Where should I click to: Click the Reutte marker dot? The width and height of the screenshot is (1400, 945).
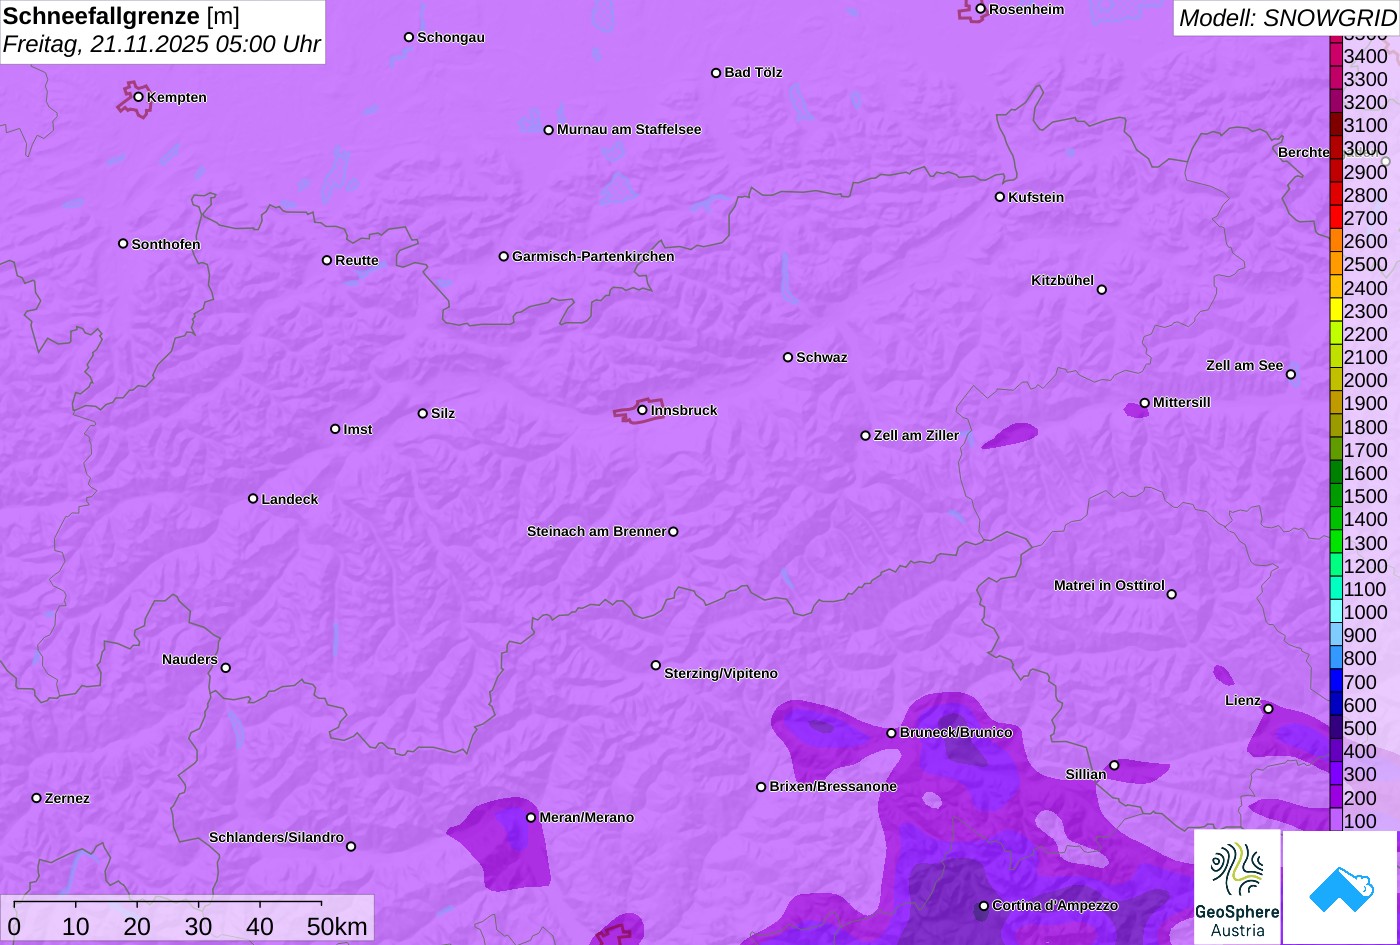point(327,260)
